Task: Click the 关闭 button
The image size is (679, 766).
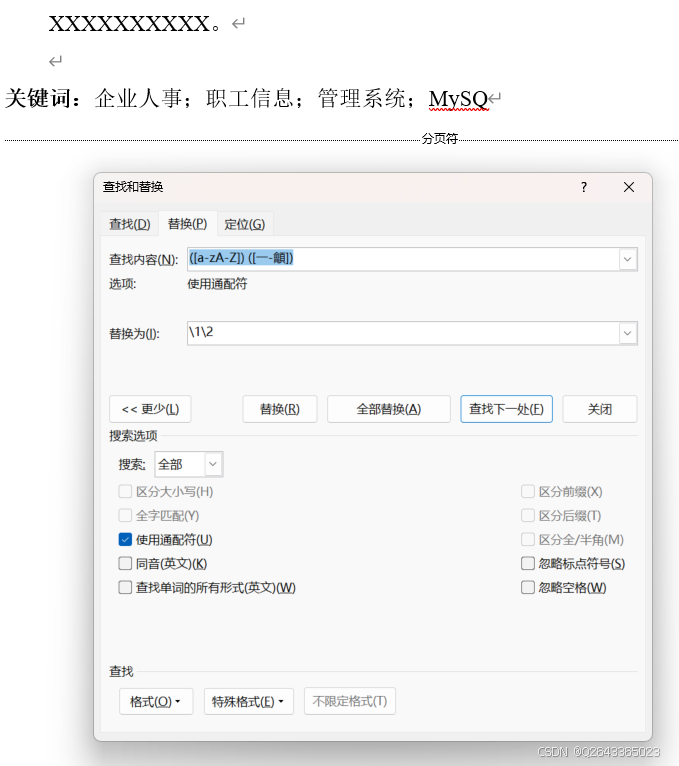Action: 599,409
